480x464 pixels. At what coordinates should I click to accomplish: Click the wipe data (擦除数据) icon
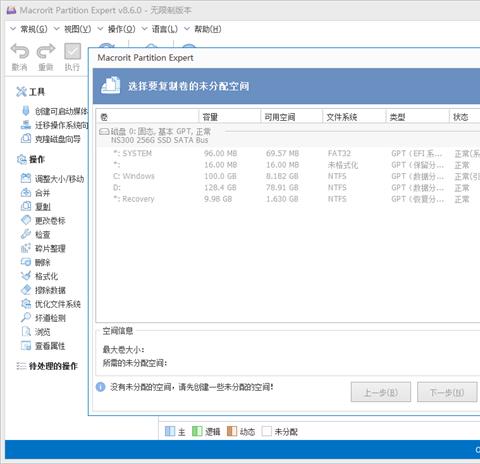click(x=26, y=290)
